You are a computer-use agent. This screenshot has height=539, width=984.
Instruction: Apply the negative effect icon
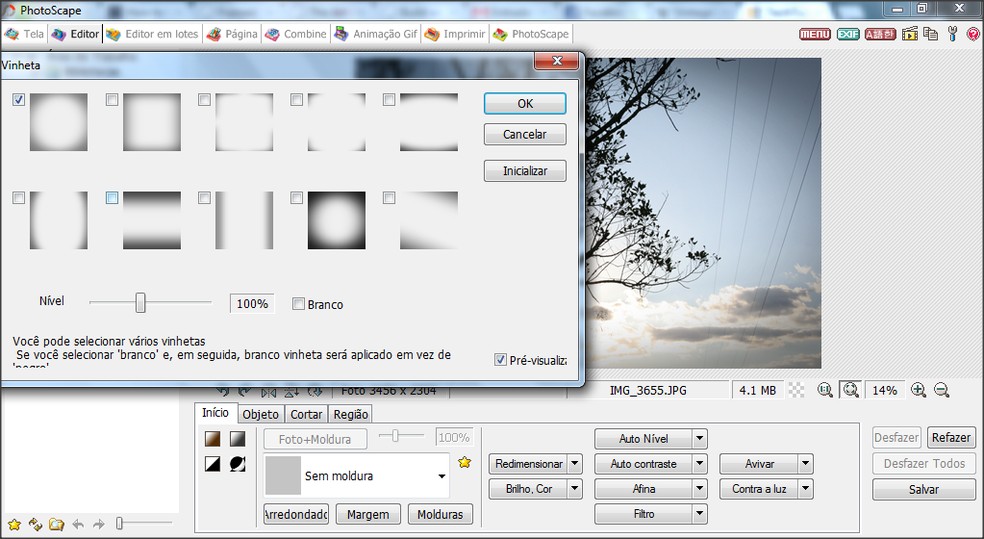pos(237,464)
